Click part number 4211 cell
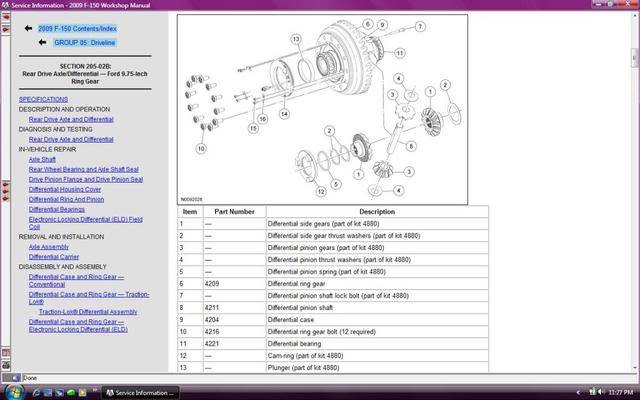Screen dimensions: 640x400 (x=234, y=308)
